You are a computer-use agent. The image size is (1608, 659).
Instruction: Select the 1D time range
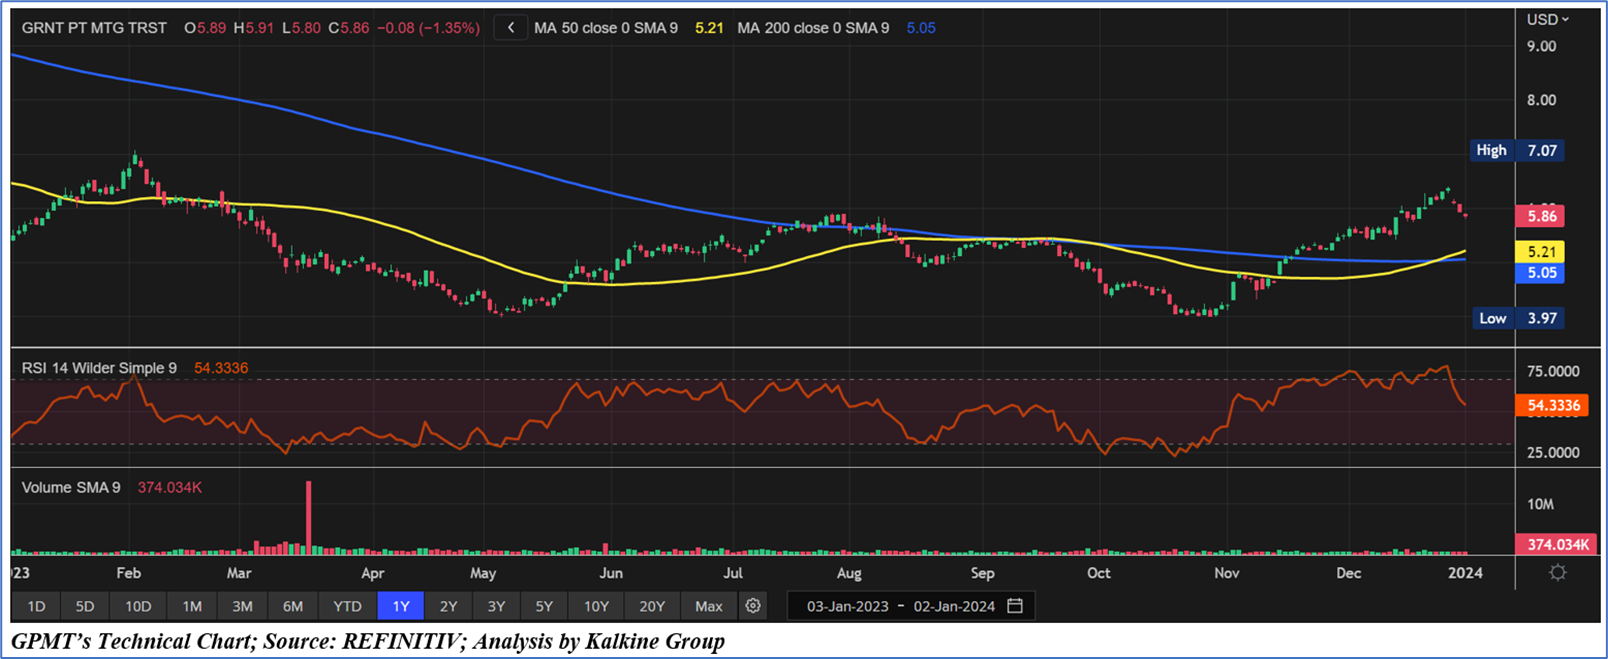pos(36,606)
